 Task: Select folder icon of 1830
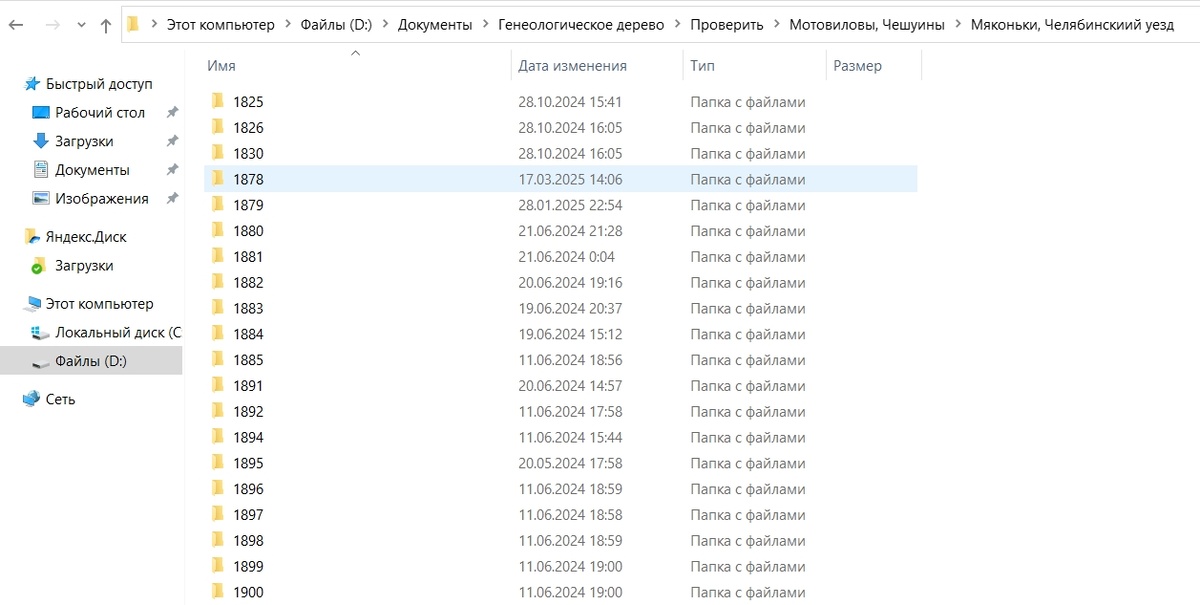(x=218, y=153)
